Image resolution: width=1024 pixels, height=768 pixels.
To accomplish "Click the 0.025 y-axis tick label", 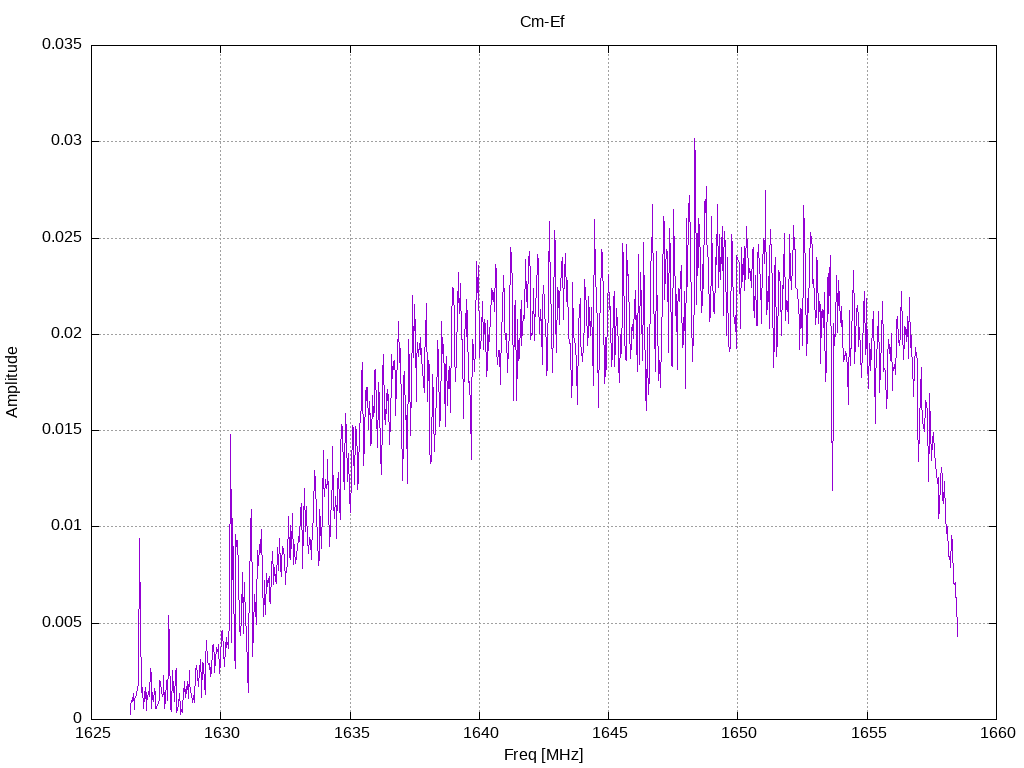I will (x=61, y=238).
